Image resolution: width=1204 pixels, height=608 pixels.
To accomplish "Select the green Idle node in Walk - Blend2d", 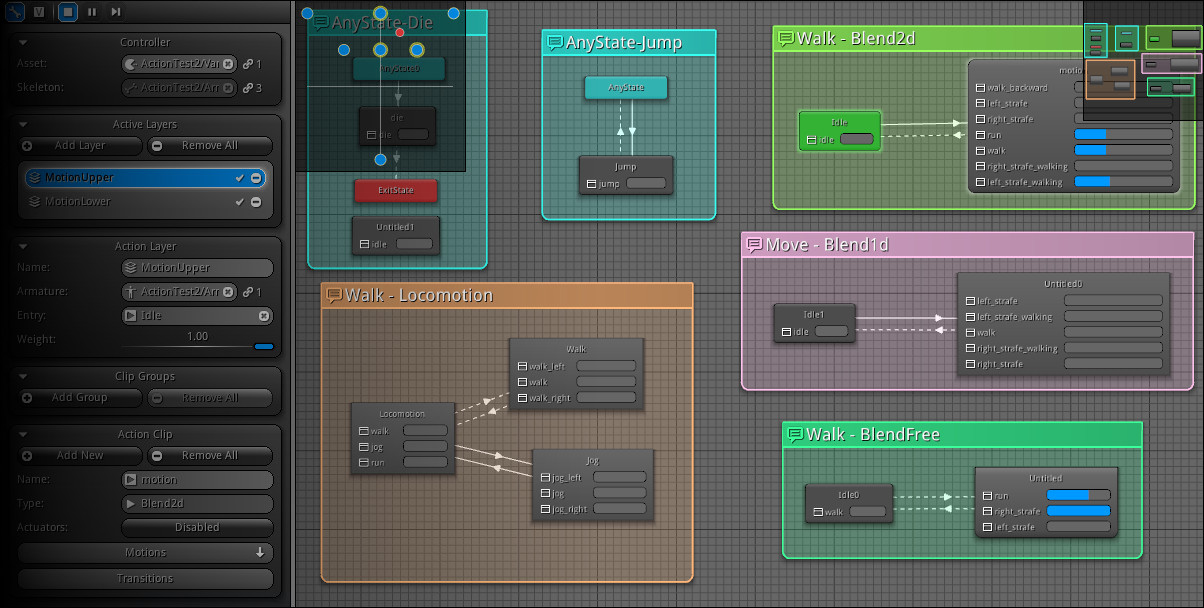I will [x=839, y=131].
